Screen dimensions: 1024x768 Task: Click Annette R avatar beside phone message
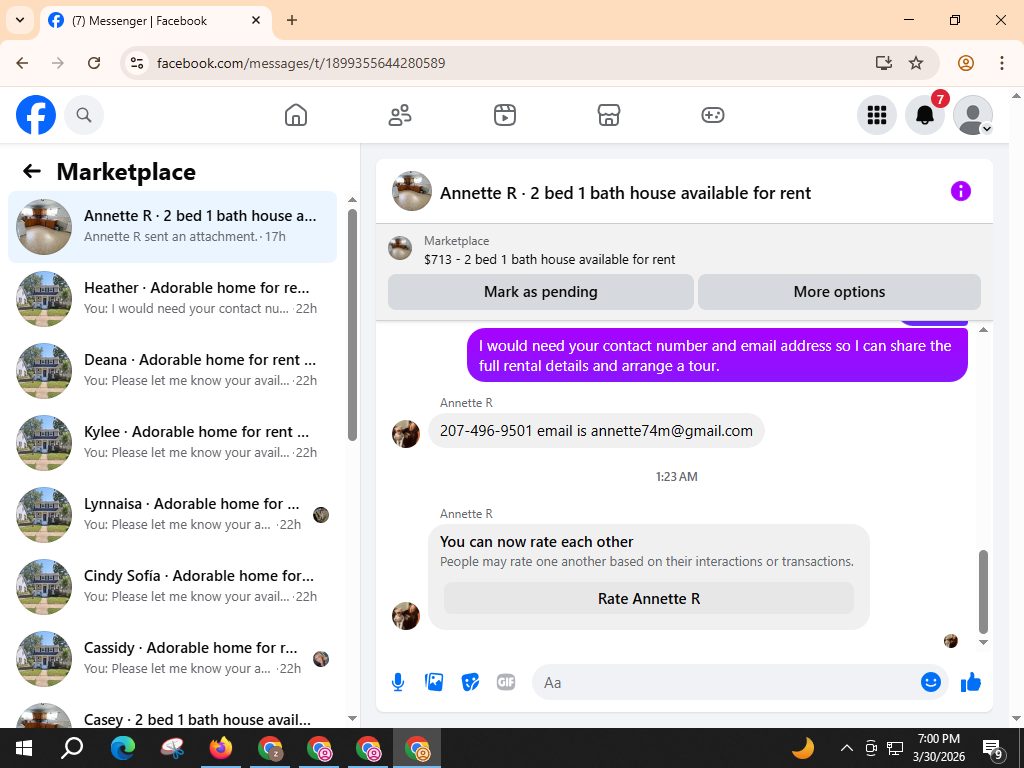(406, 434)
